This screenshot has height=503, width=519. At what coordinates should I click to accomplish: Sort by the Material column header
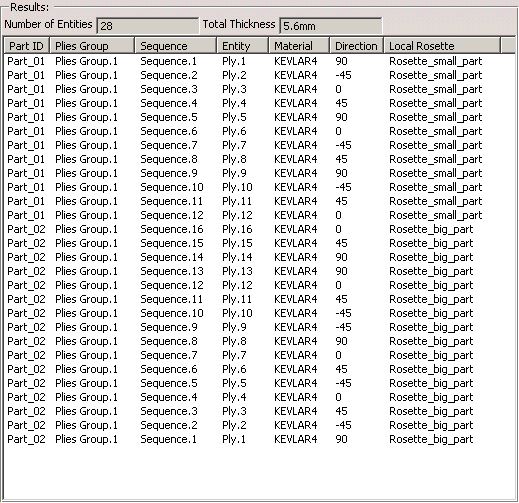[299, 46]
